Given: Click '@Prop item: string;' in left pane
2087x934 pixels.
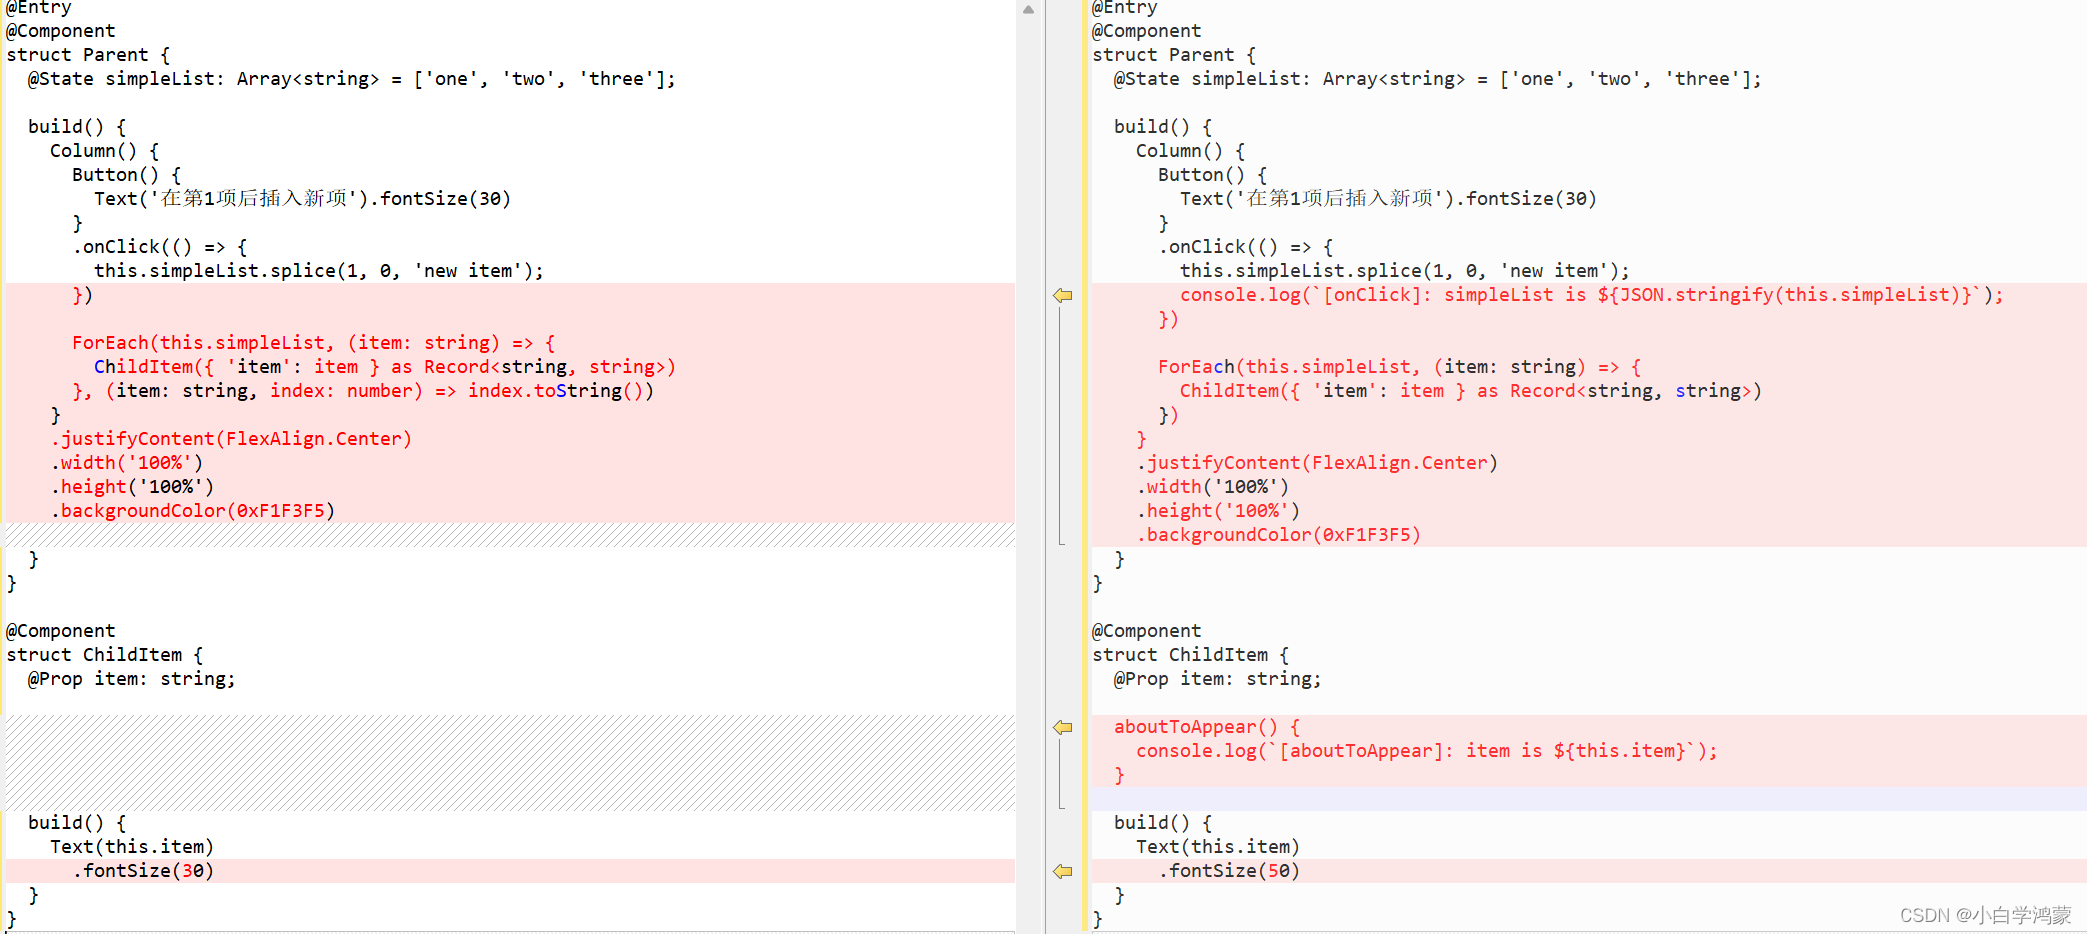Looking at the screenshot, I should pos(132,679).
